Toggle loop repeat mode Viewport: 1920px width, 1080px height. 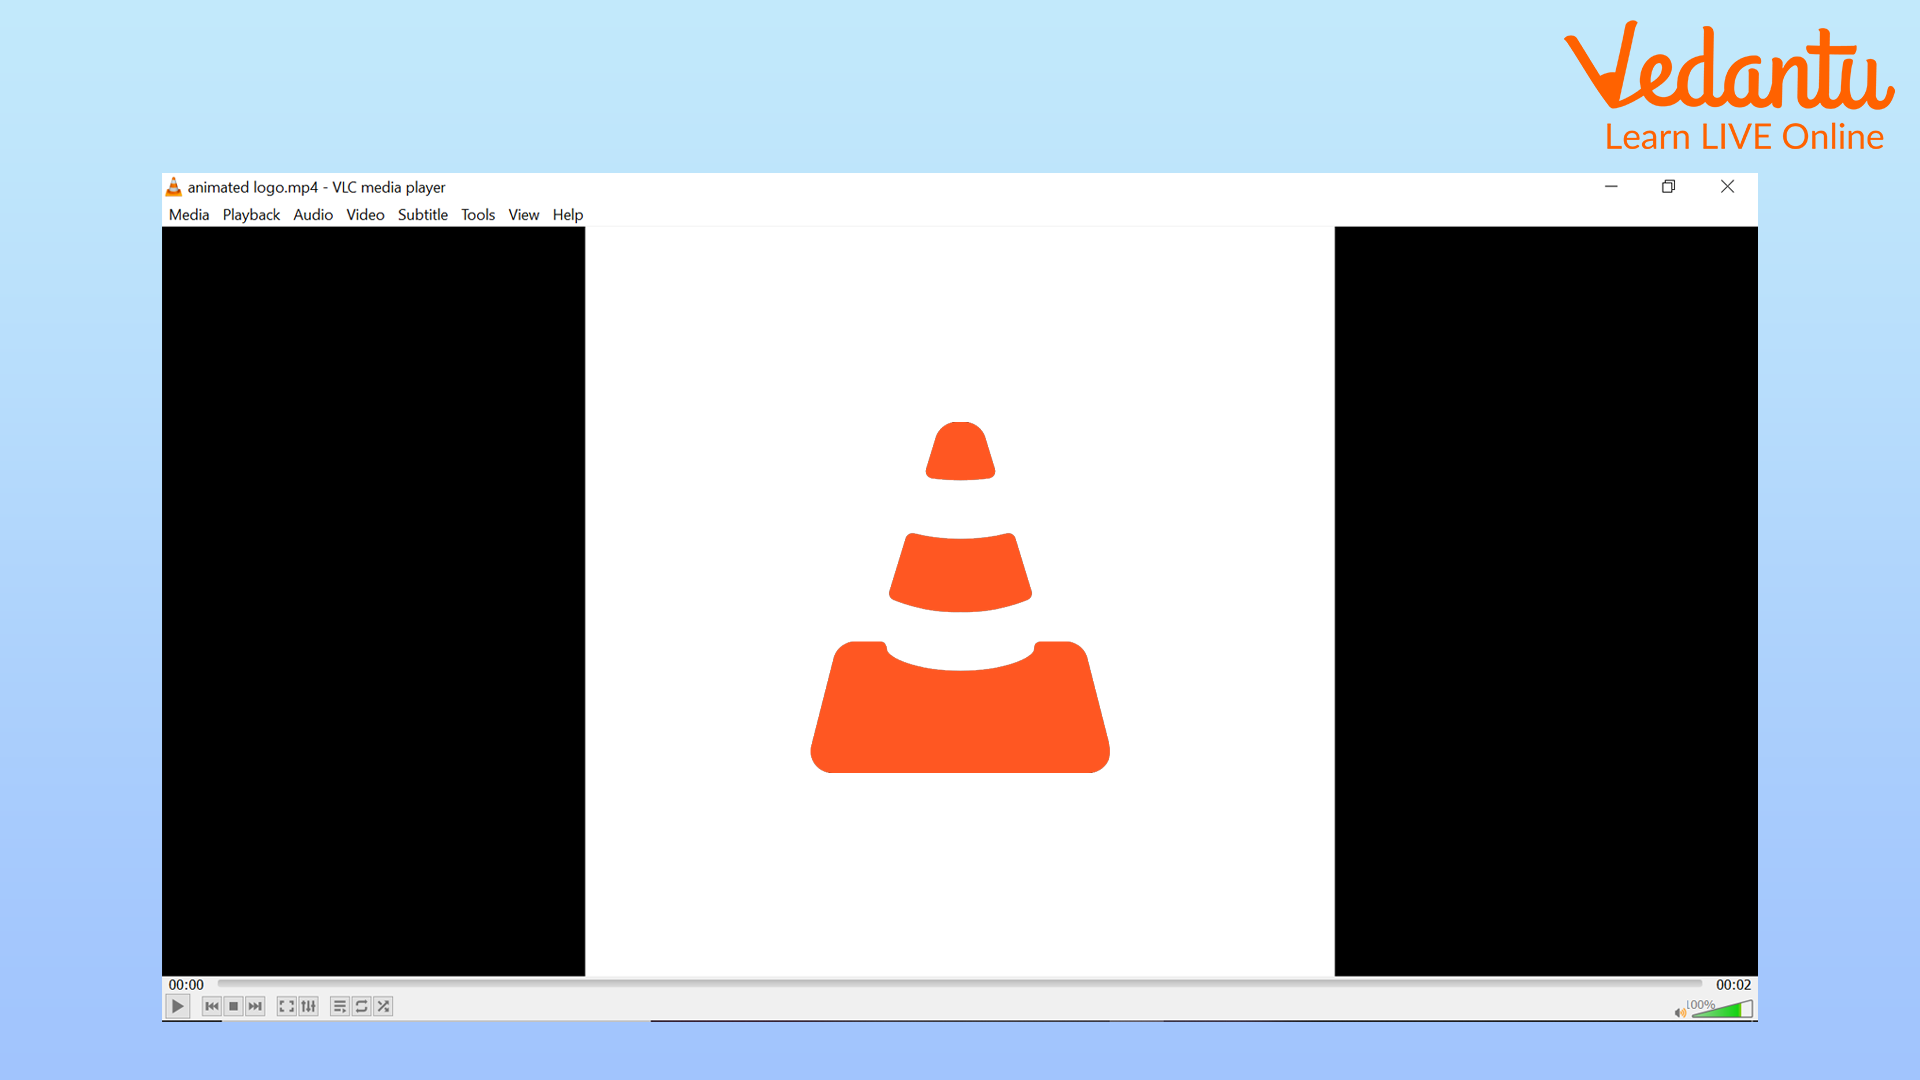coord(362,1006)
